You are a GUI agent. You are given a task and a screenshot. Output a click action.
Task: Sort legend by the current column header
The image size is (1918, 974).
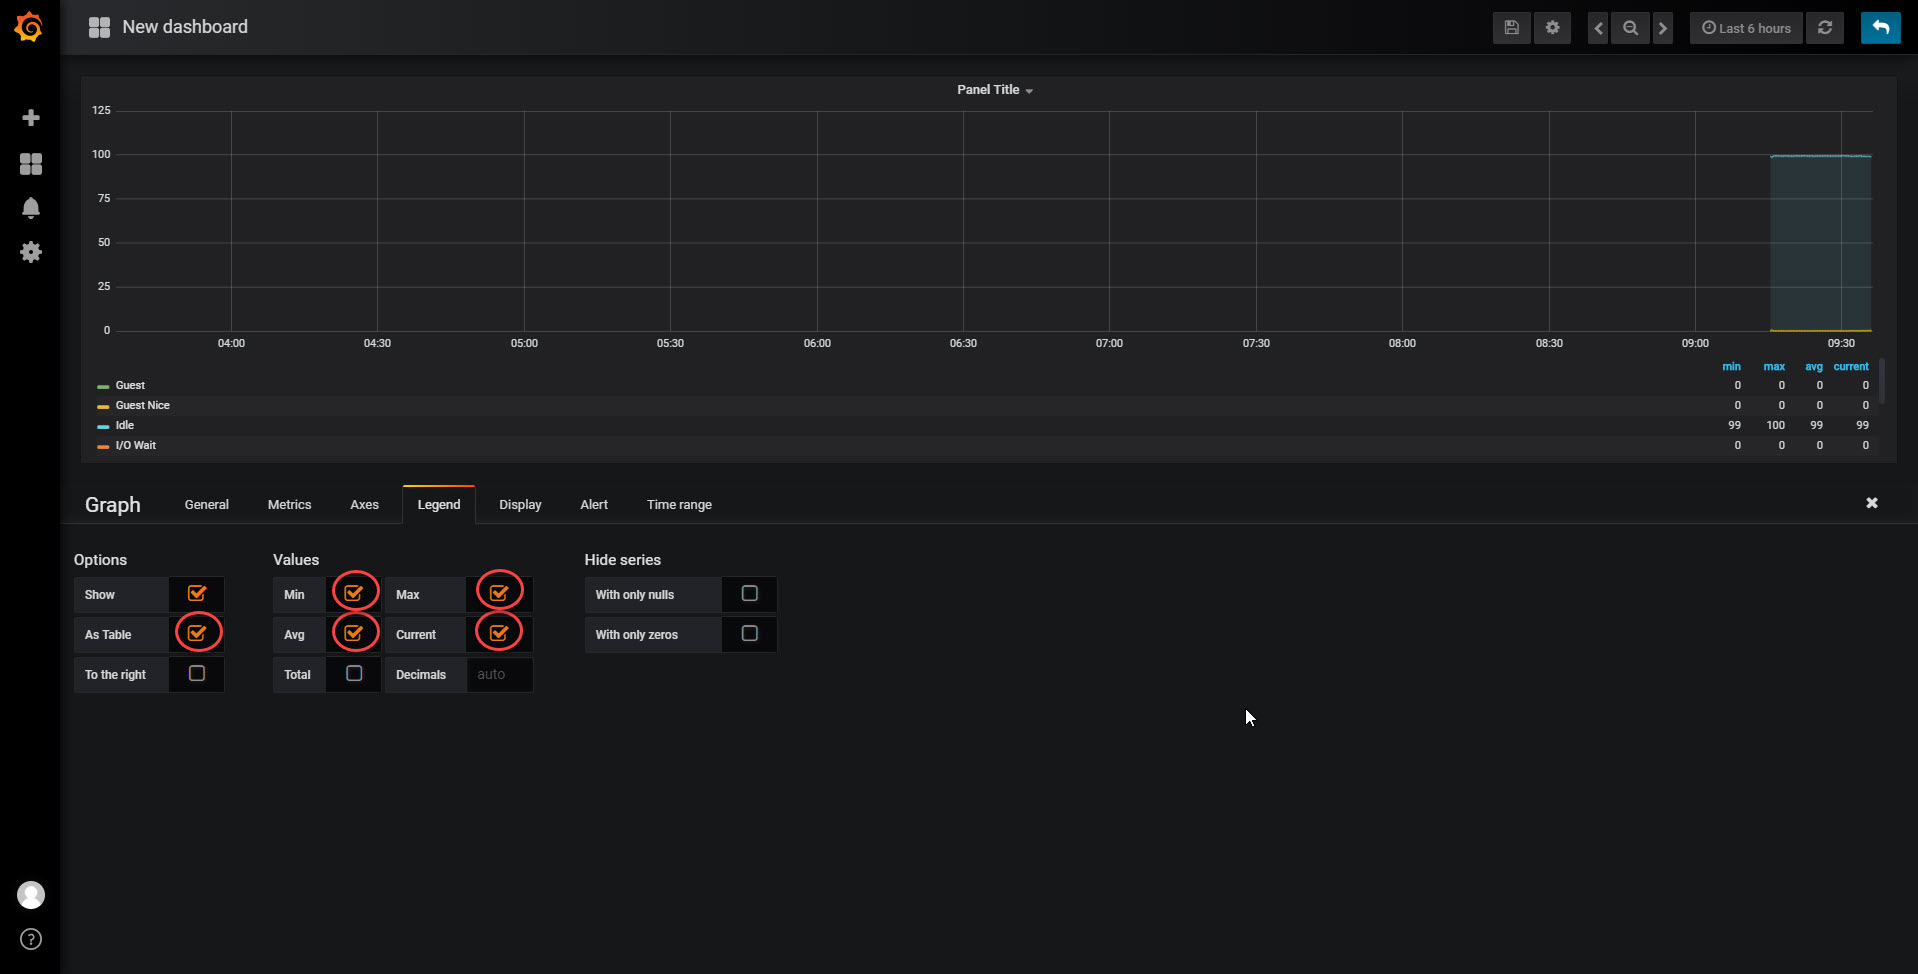click(1851, 367)
